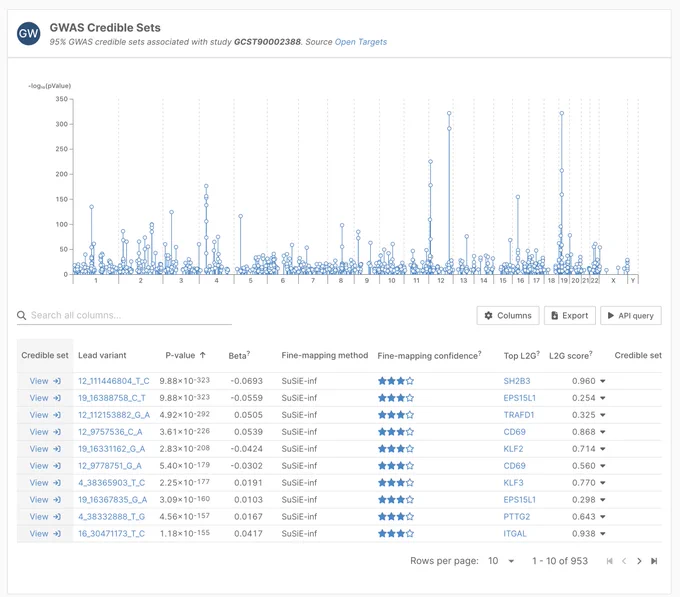Expand L2G score 0.770 dropdown arrow
This screenshot has height=597, width=680.
(602, 483)
